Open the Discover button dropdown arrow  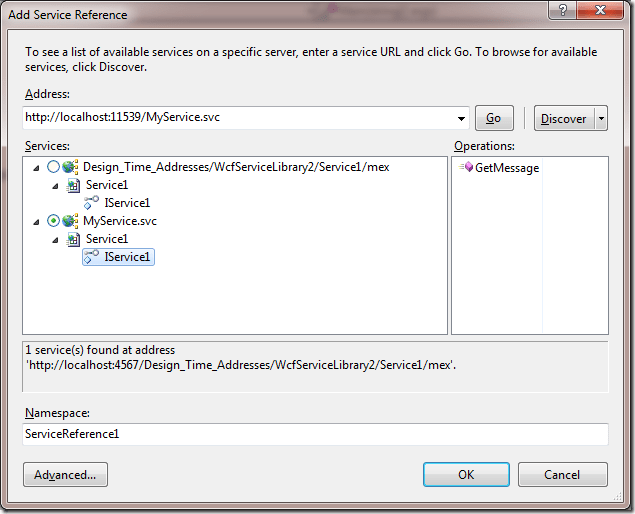(601, 118)
